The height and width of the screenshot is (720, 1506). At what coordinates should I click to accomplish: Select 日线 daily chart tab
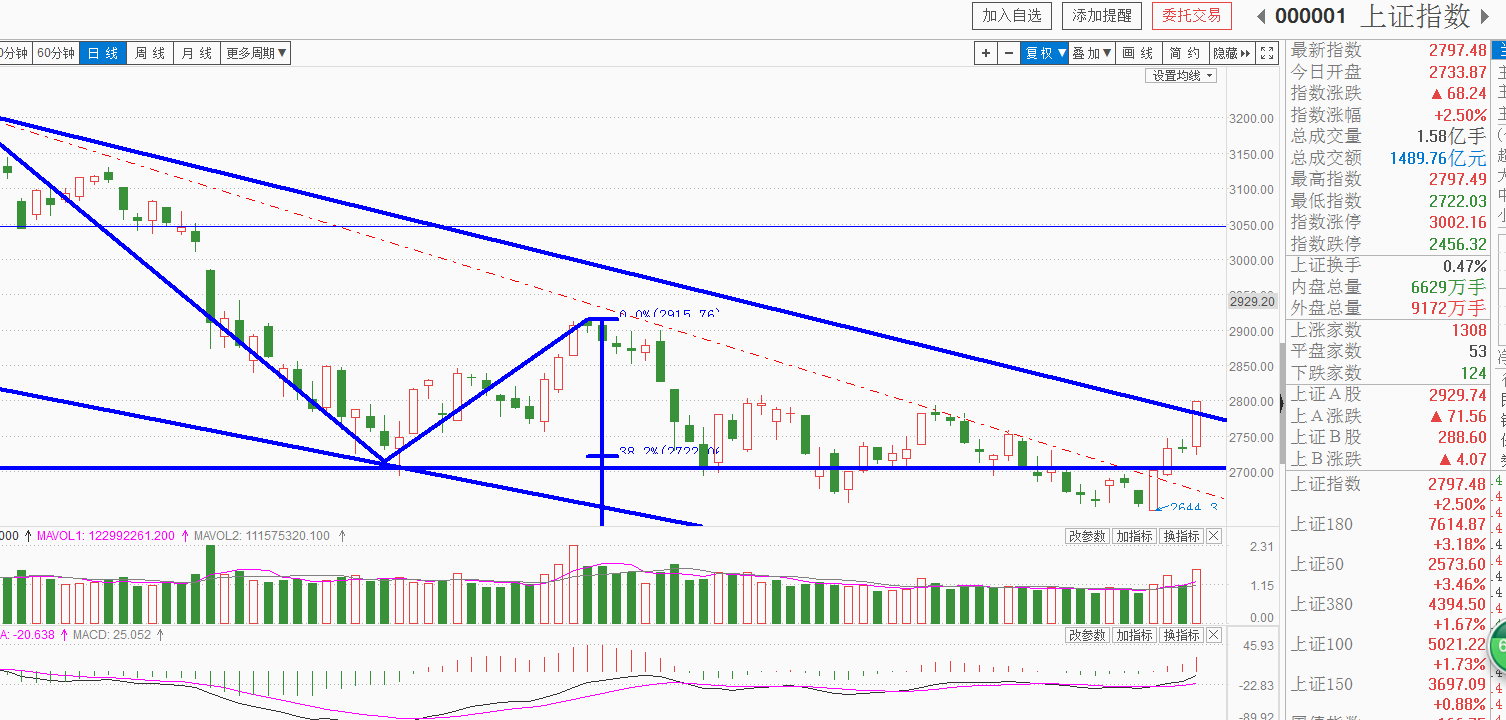[x=103, y=53]
